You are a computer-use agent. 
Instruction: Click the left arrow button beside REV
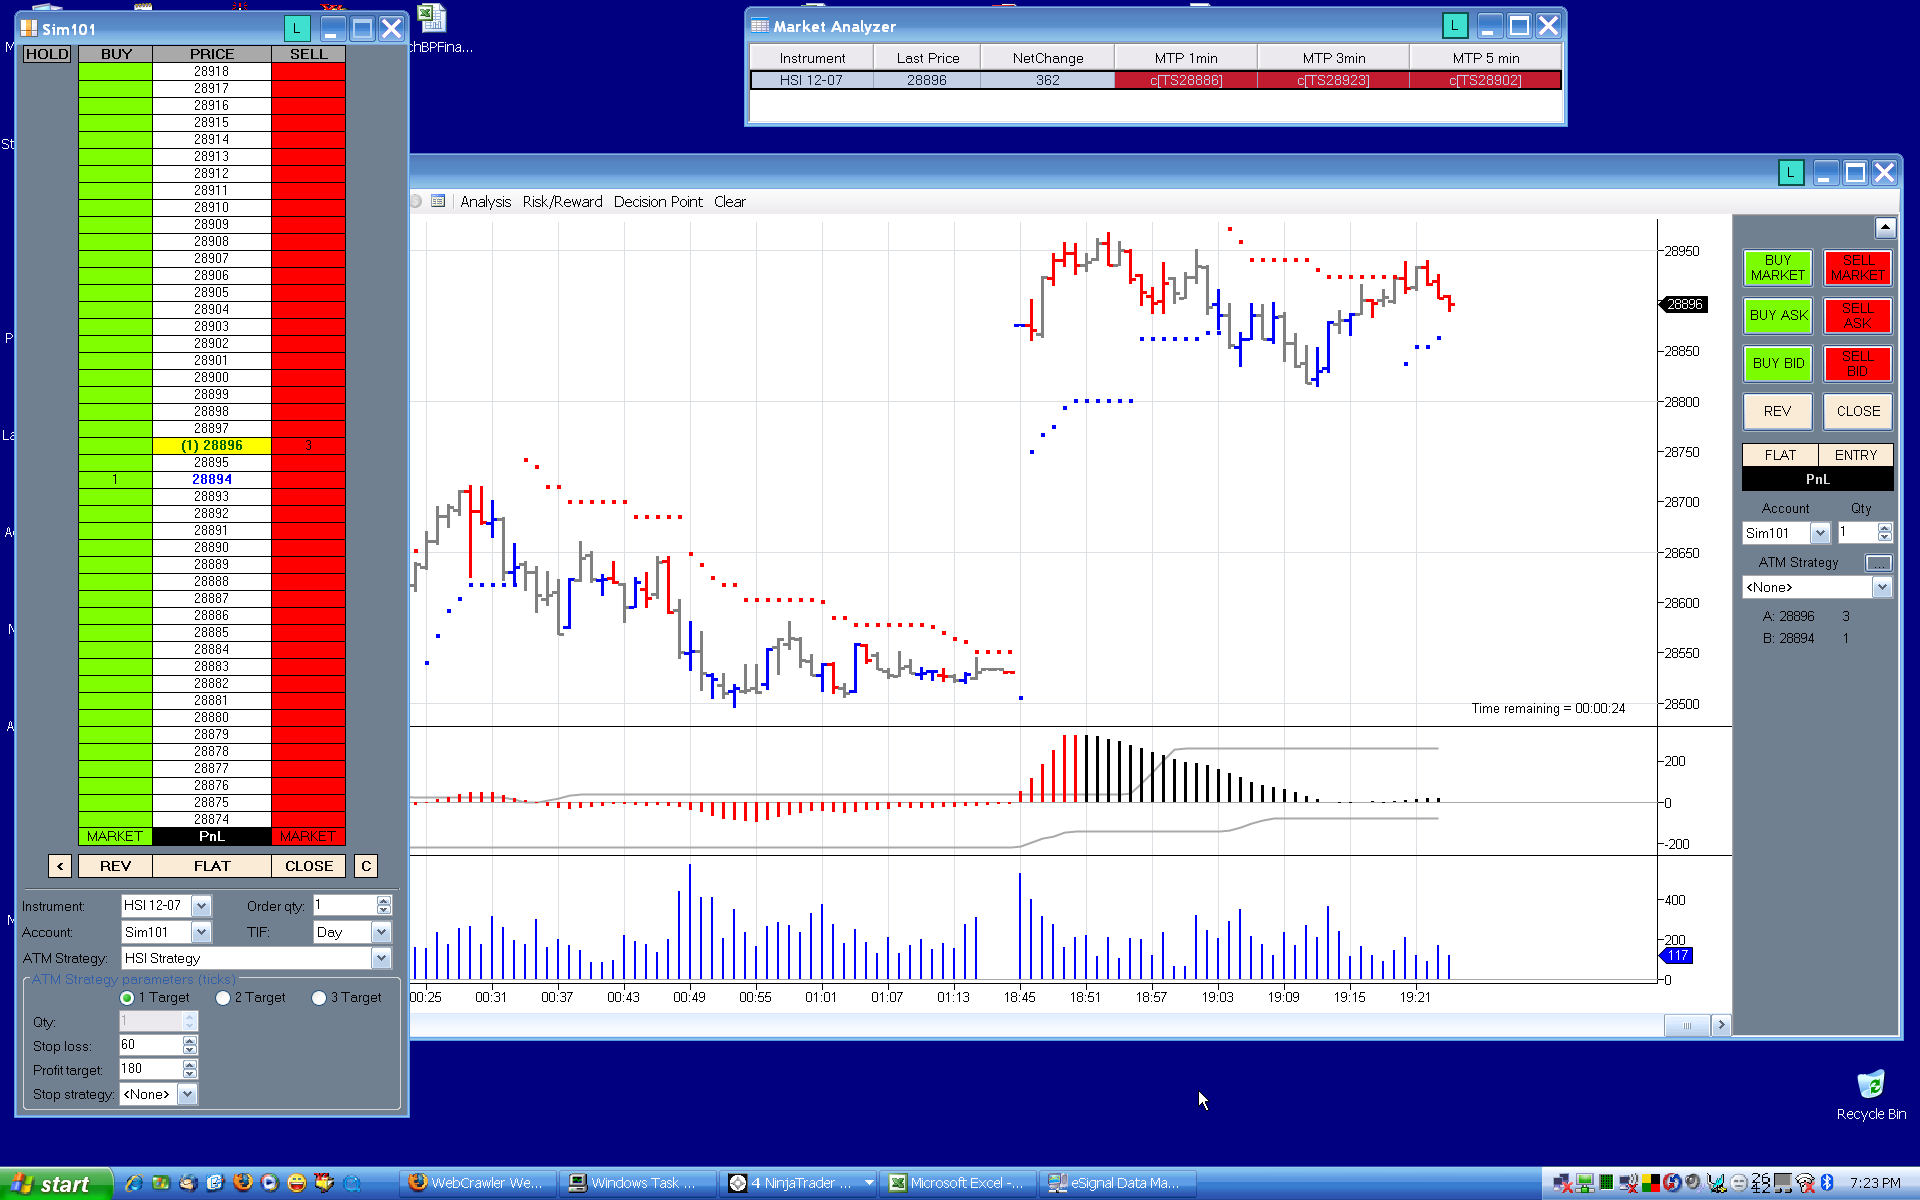click(x=60, y=866)
